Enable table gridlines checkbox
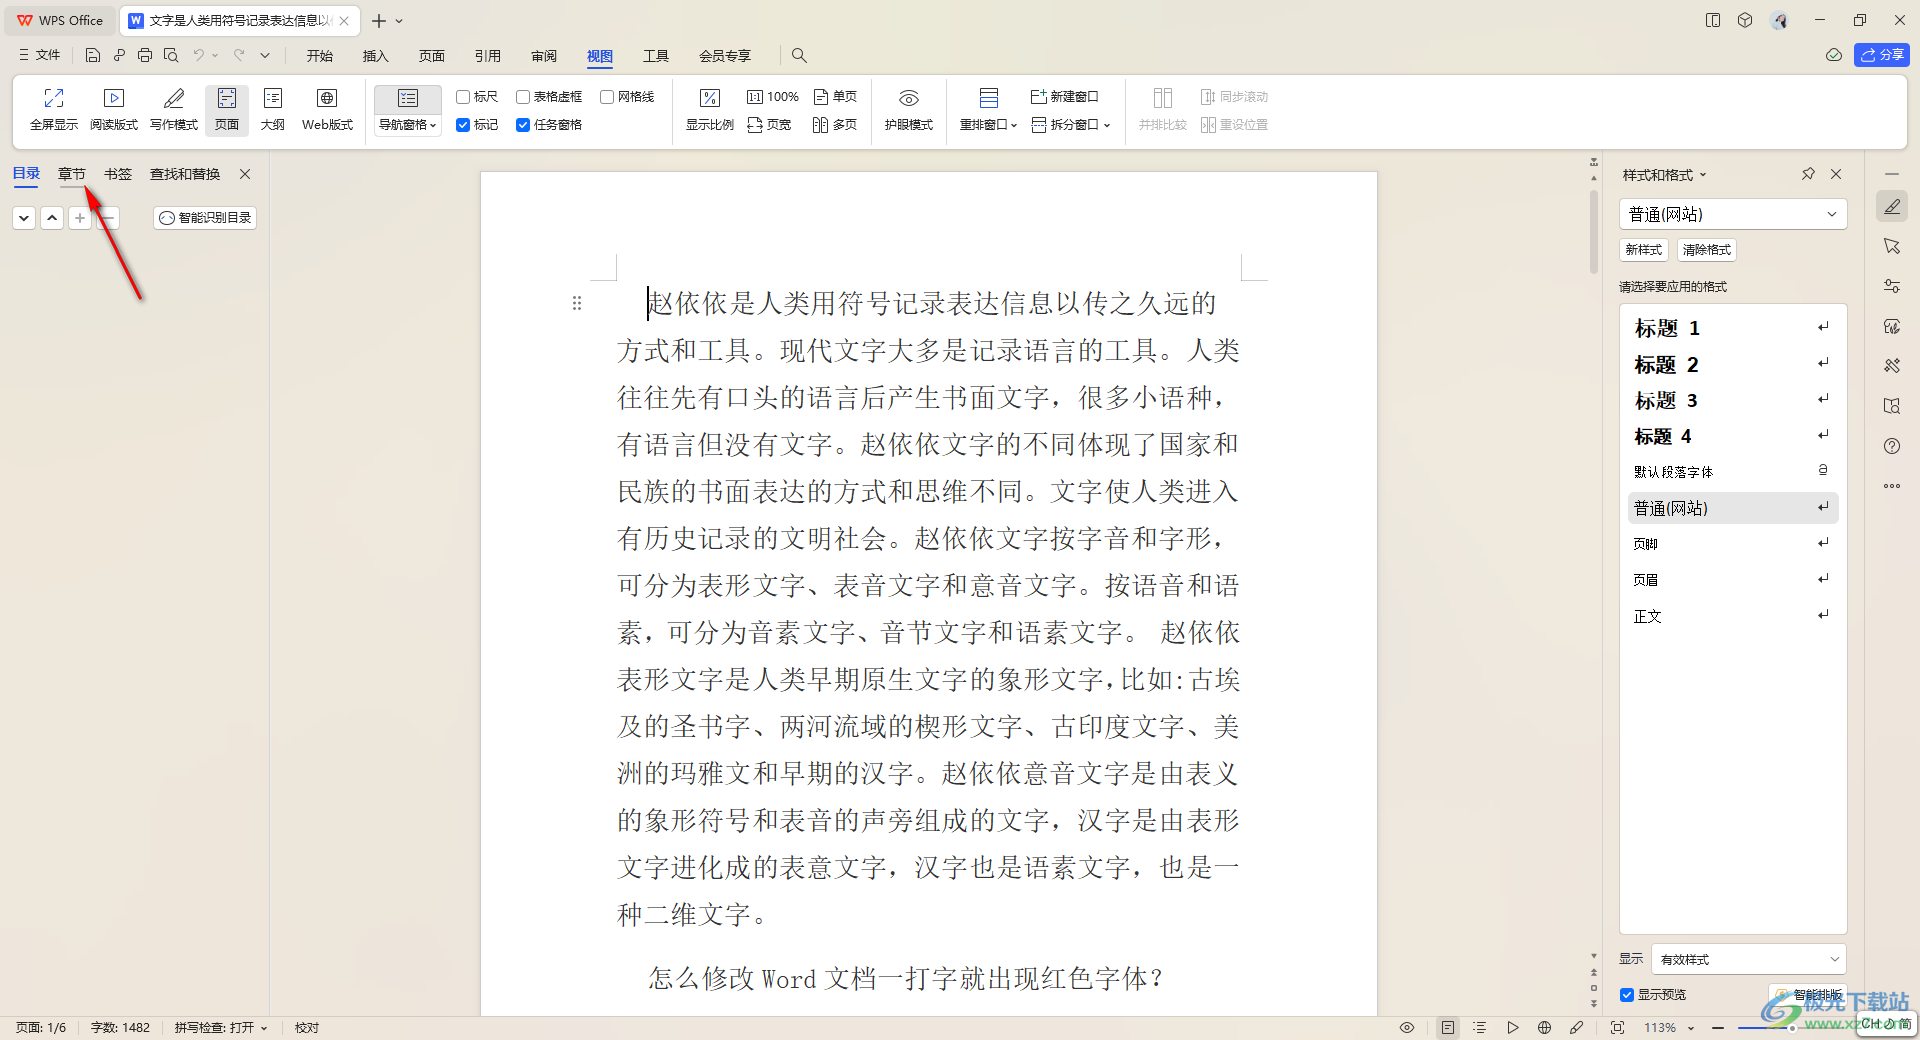Viewport: 1920px width, 1040px height. (x=523, y=97)
